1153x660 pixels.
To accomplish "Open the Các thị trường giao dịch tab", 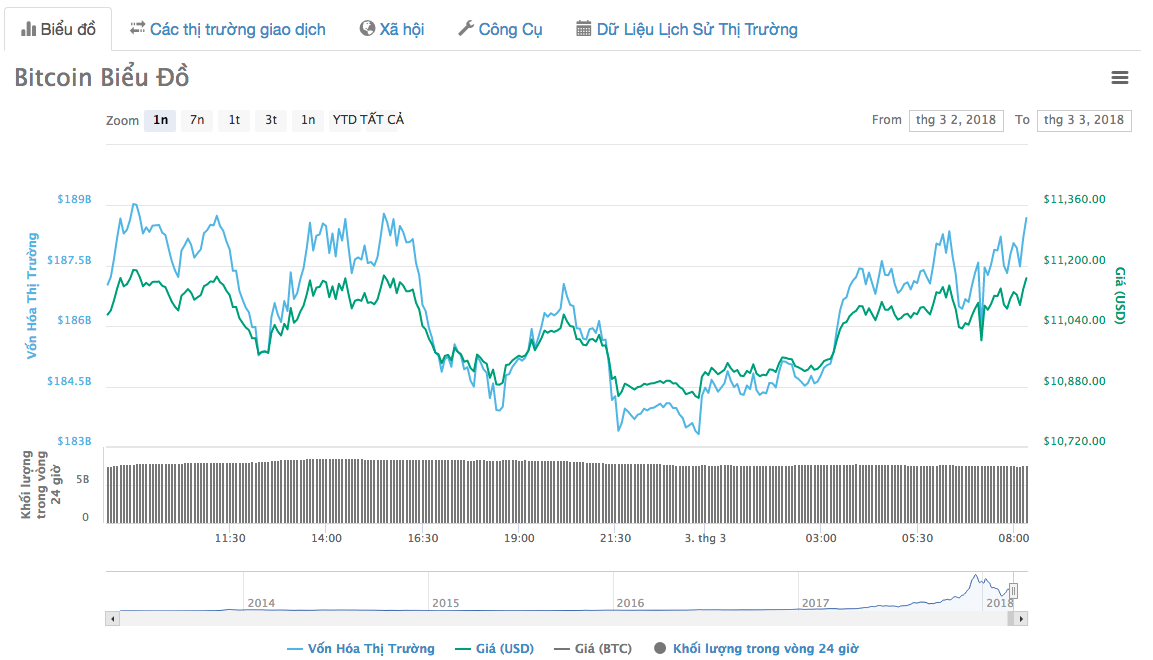I will (228, 29).
